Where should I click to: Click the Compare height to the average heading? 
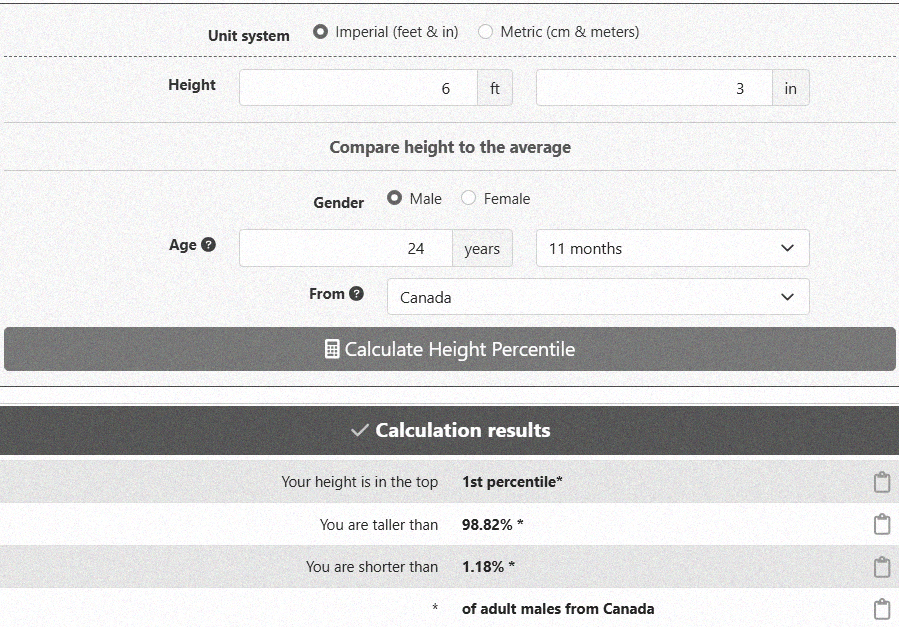(450, 147)
